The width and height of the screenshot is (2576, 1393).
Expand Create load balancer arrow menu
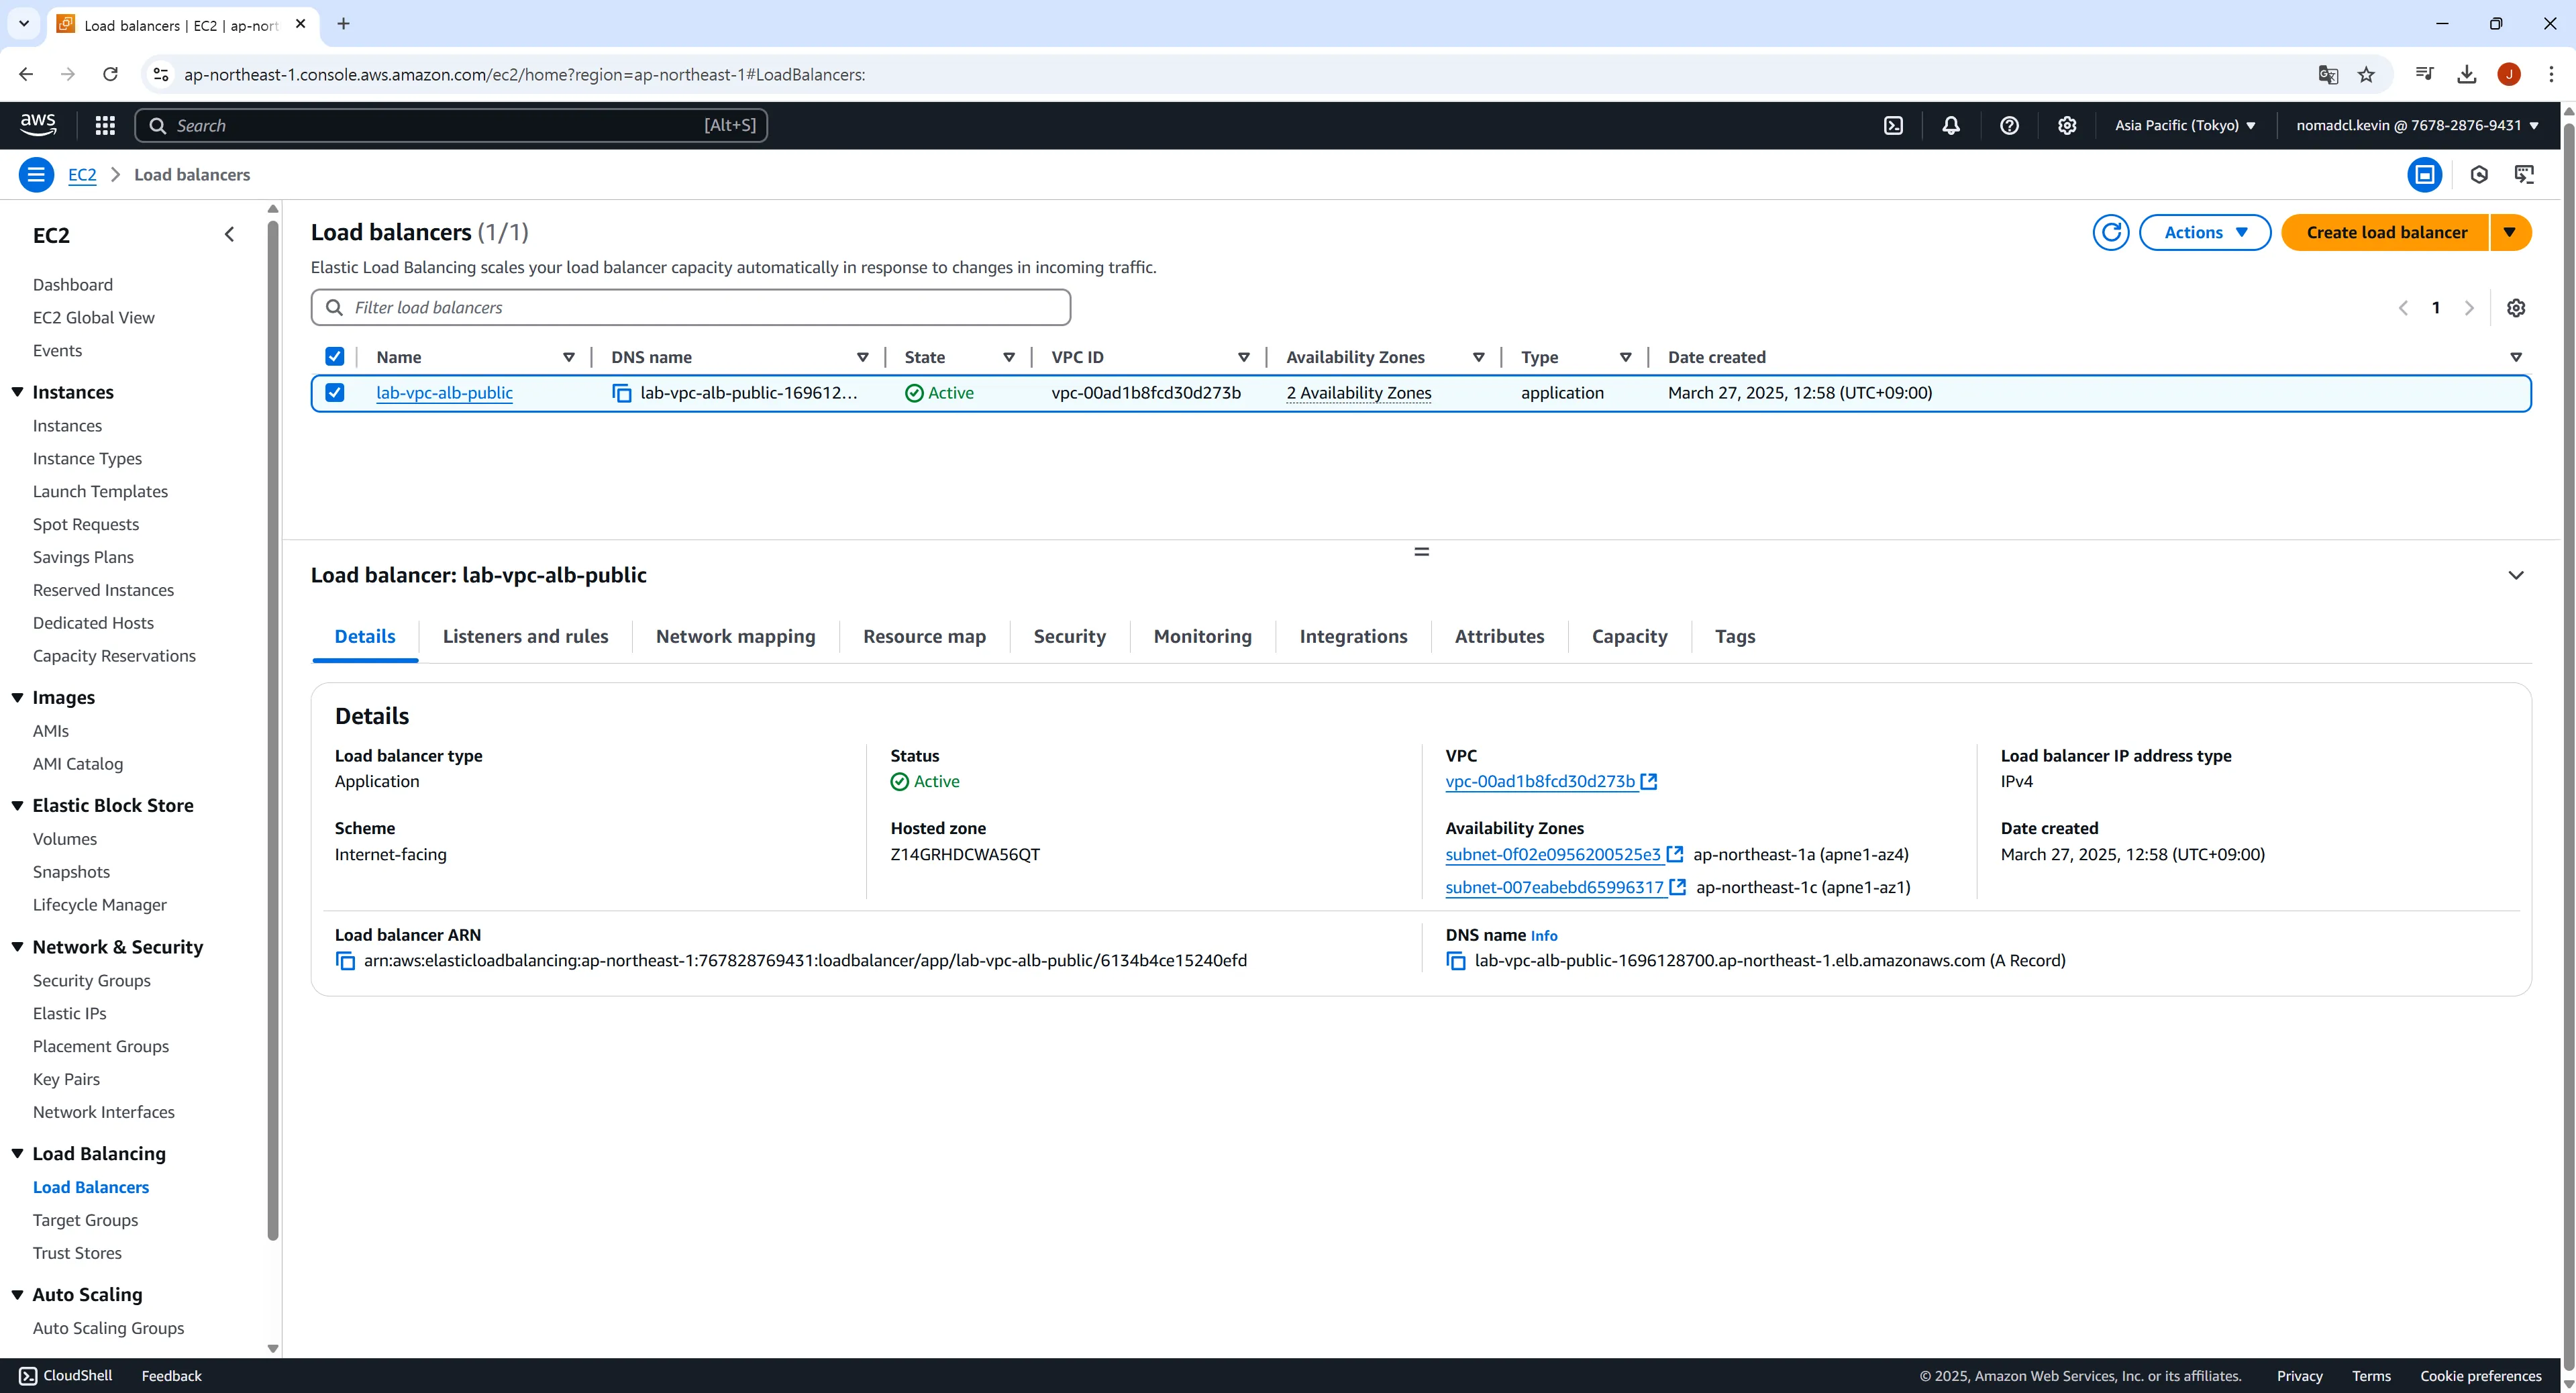tap(2509, 232)
